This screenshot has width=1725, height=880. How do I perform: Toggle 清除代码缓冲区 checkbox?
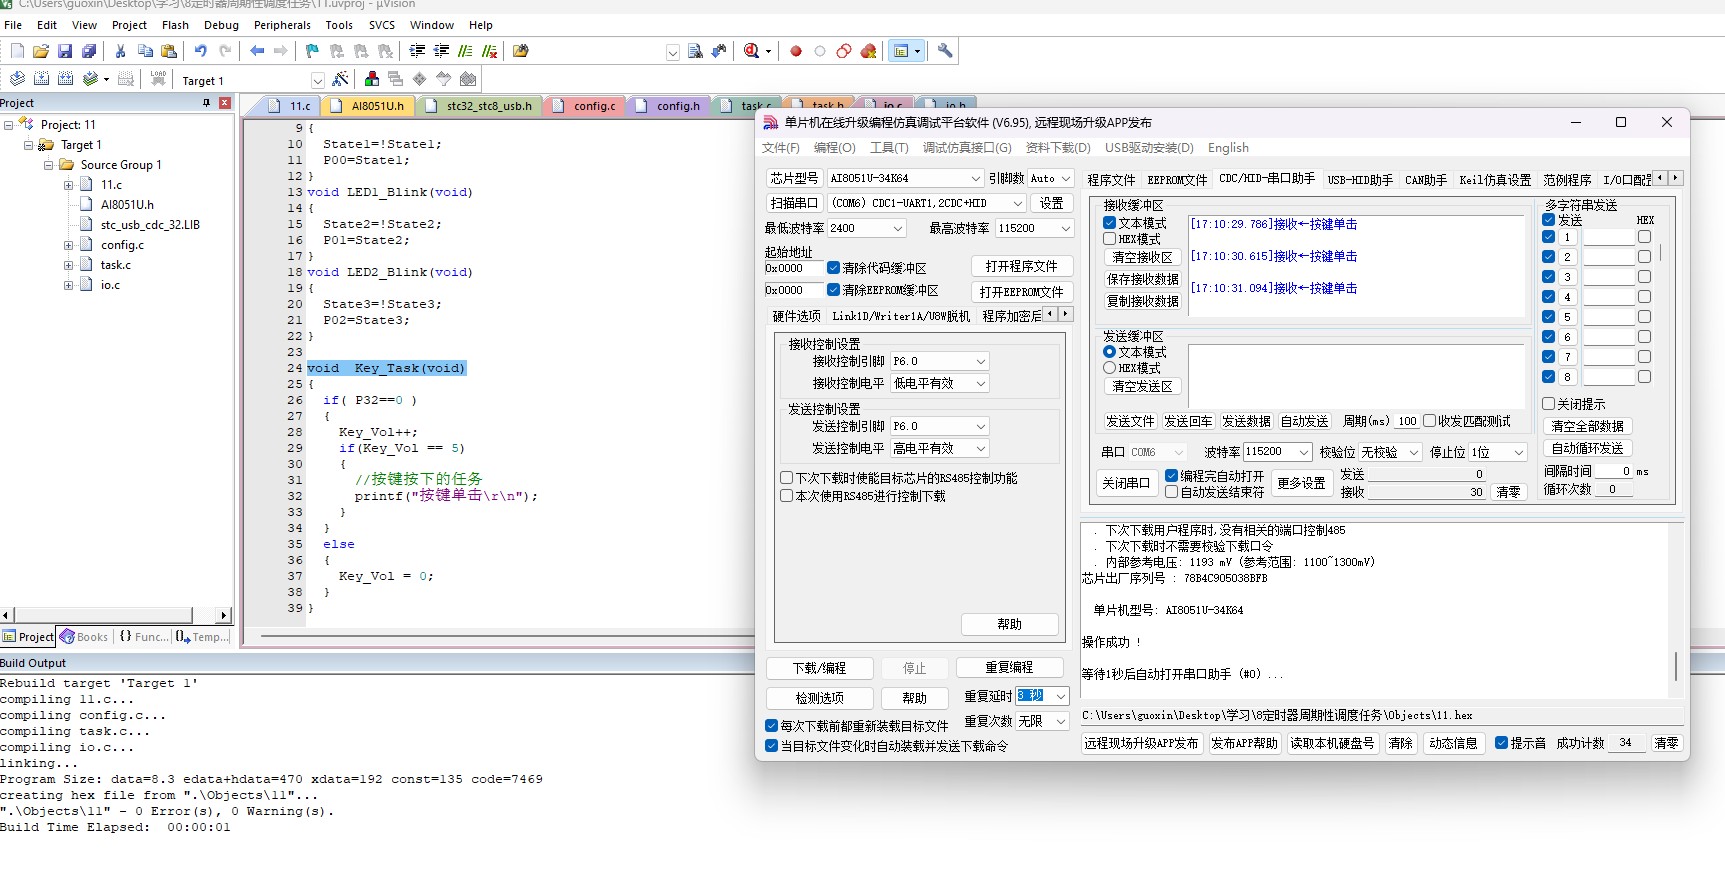(833, 268)
